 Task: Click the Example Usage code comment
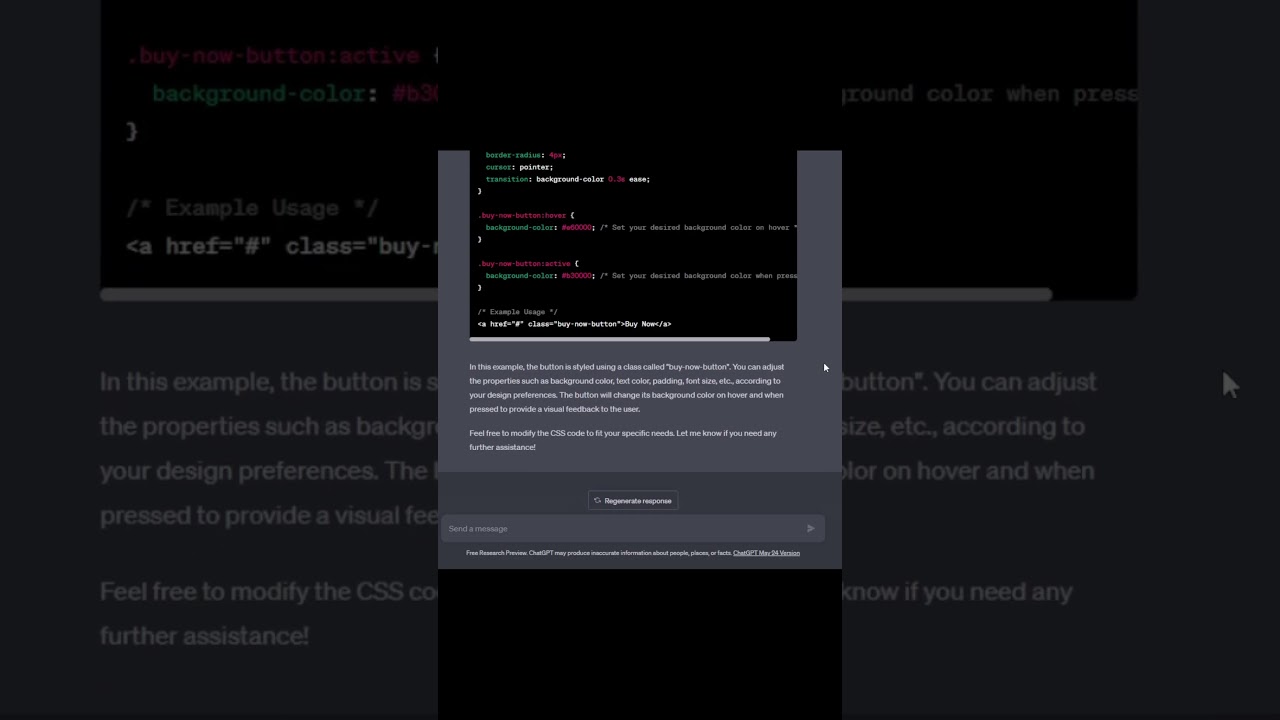517,312
